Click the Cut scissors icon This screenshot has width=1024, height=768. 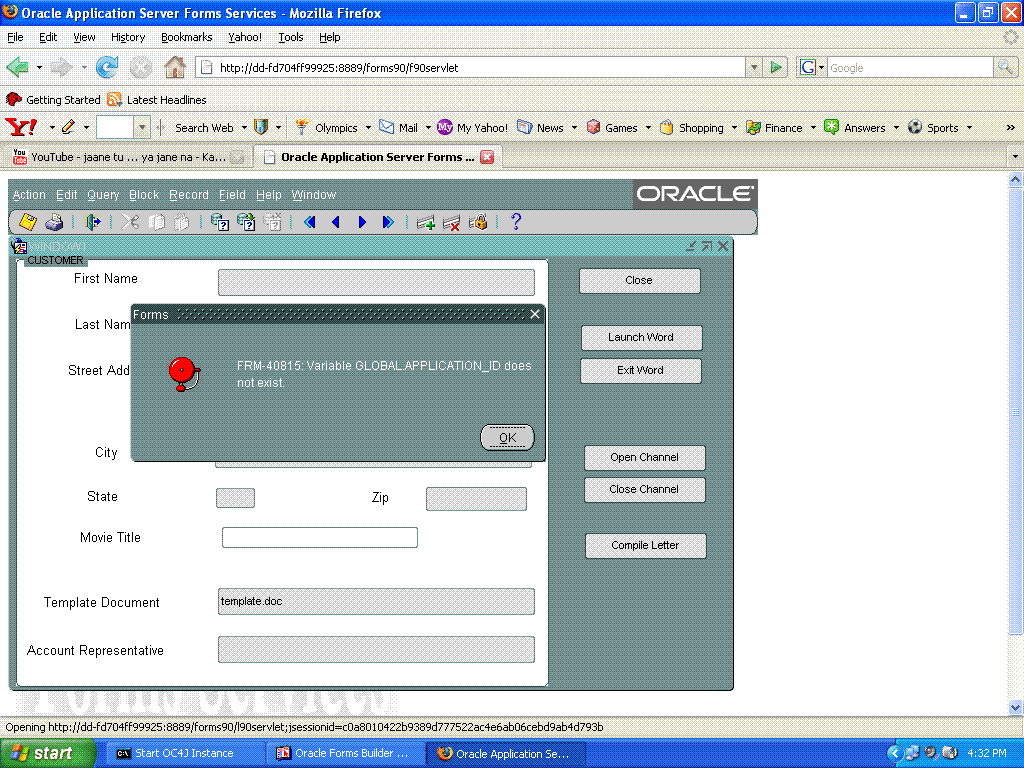130,222
